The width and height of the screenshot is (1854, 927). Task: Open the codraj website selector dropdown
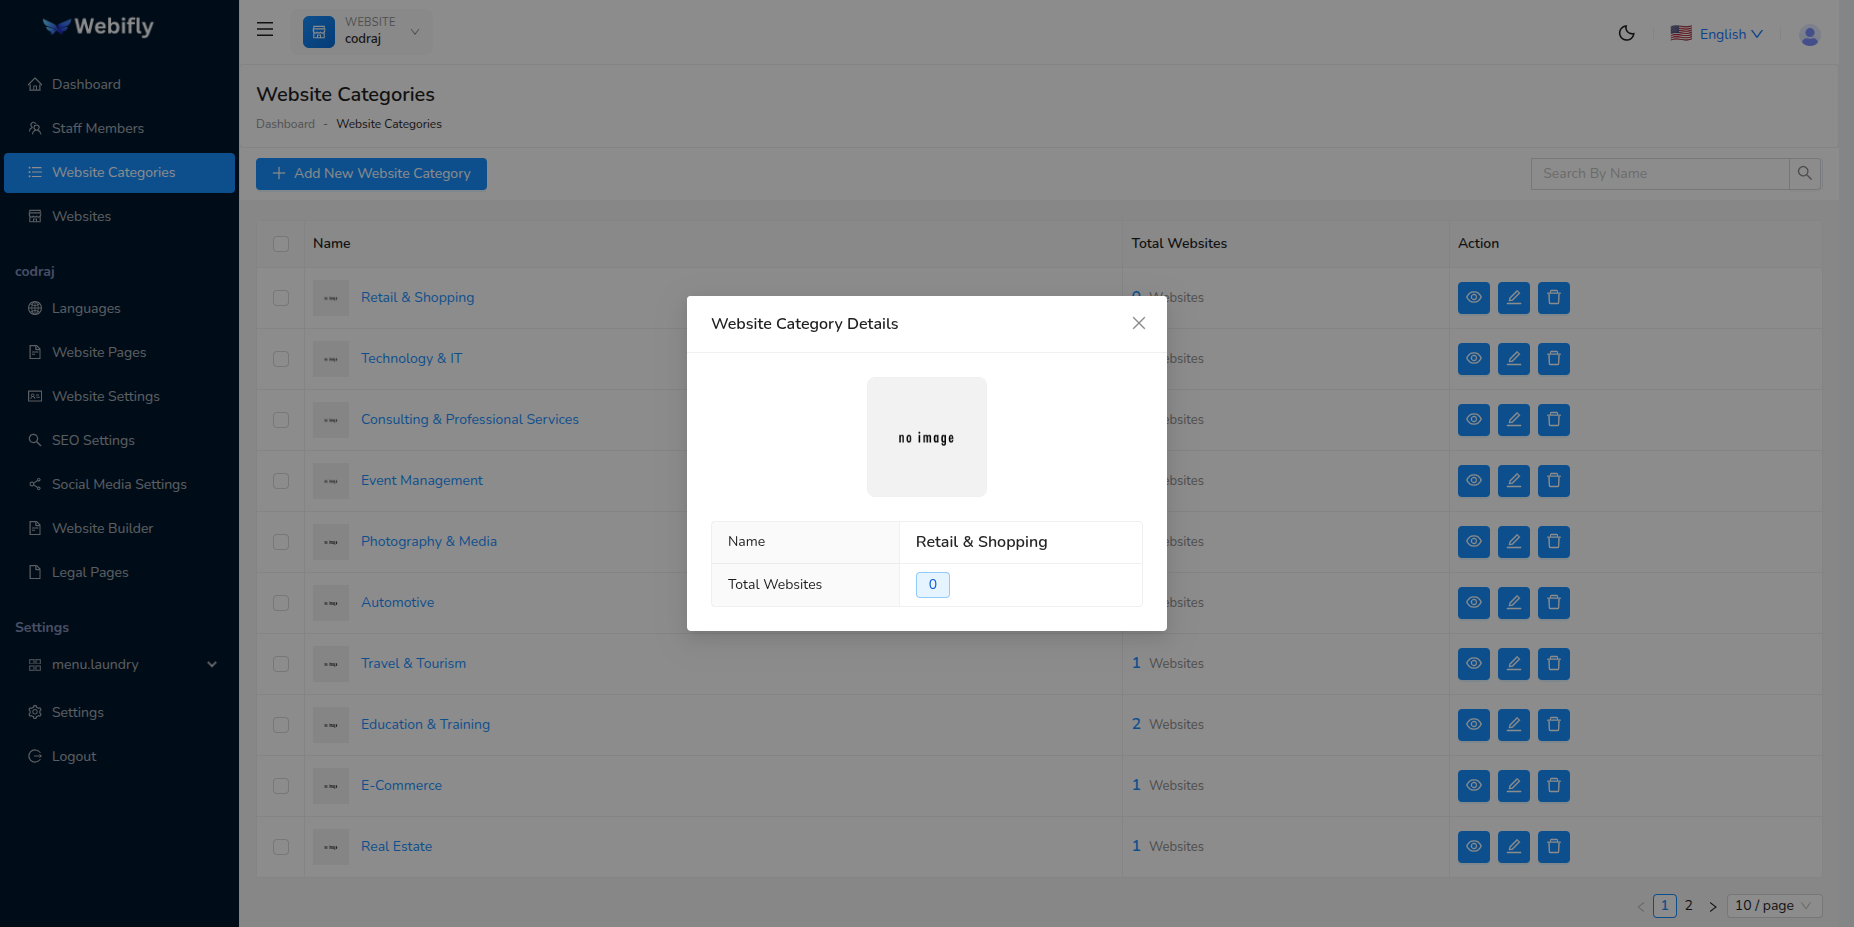pyautogui.click(x=362, y=31)
